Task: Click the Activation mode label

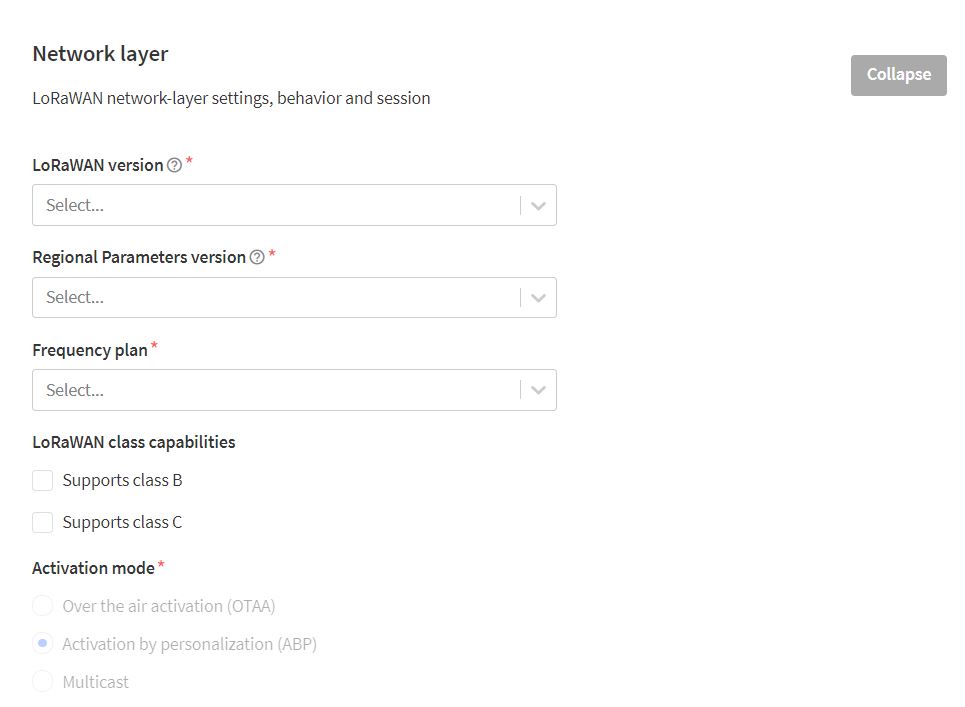Action: (92, 567)
